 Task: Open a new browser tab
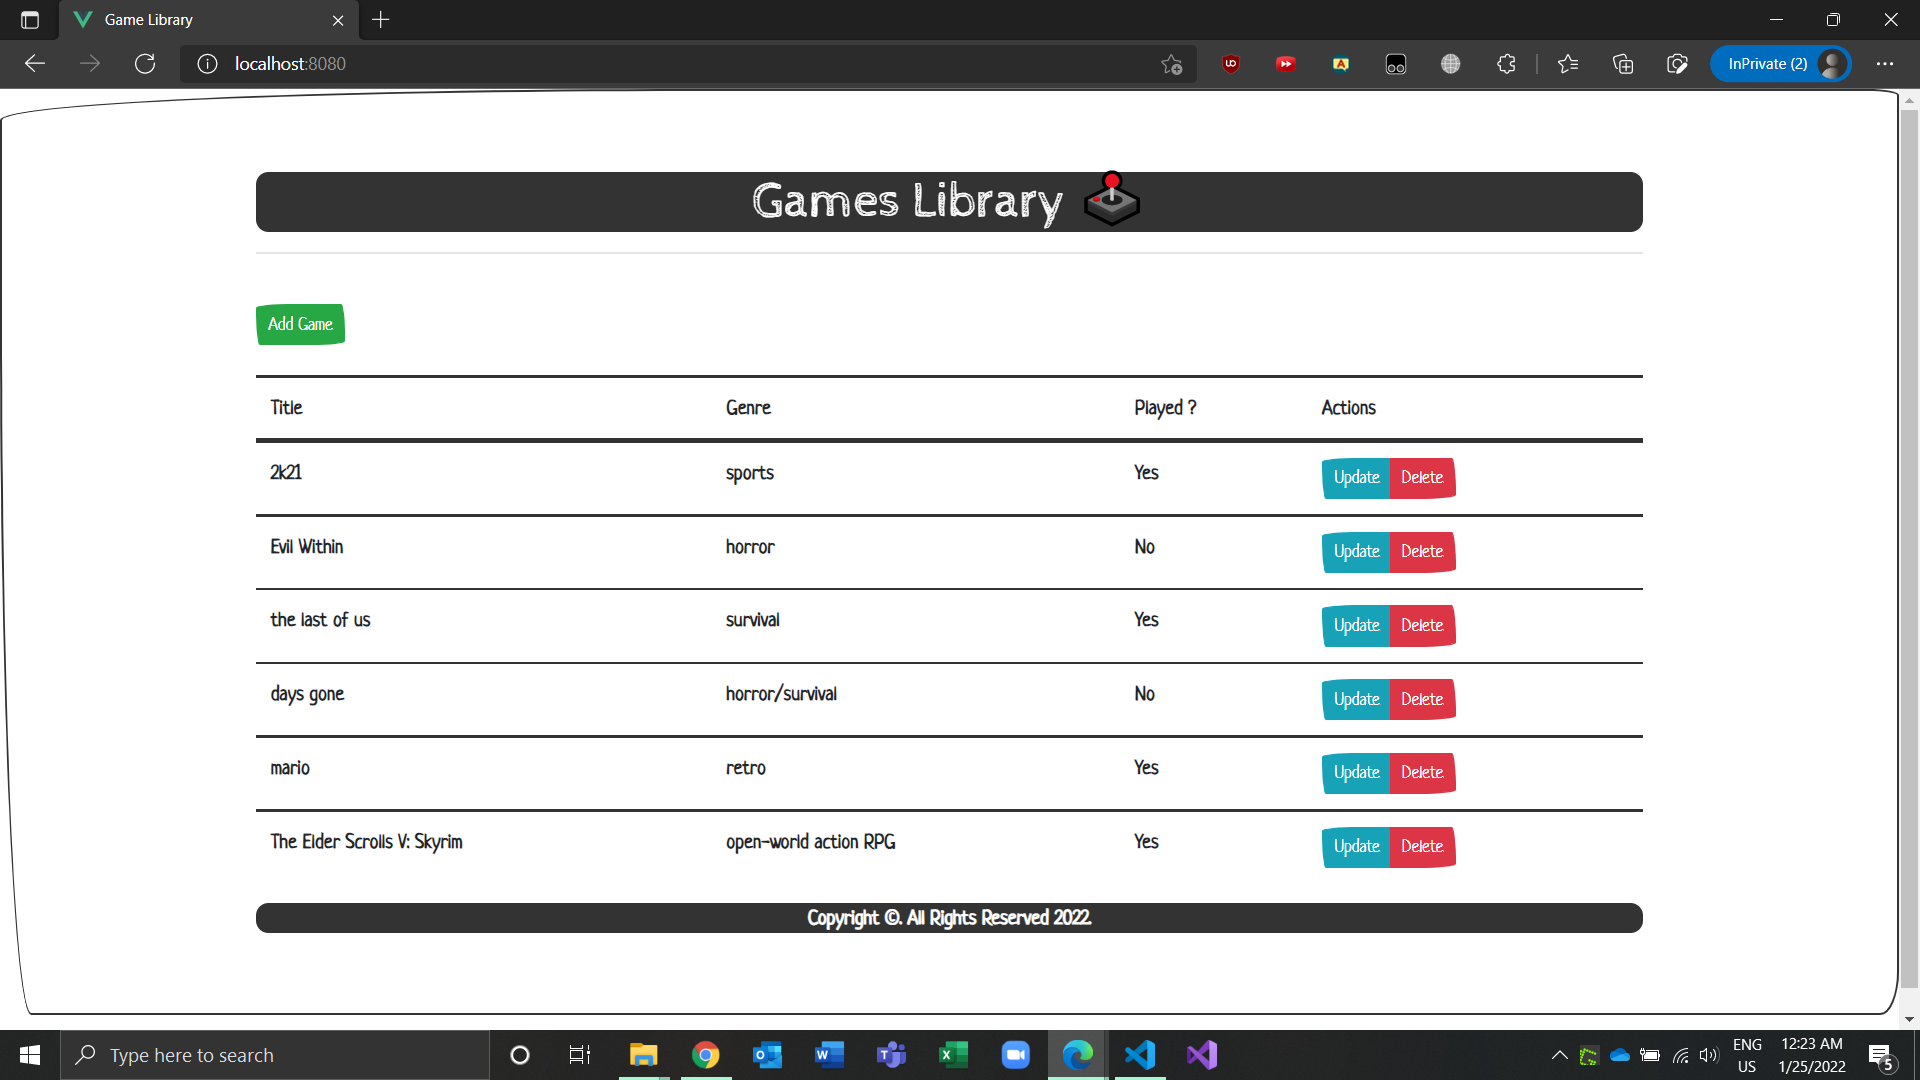coord(381,20)
